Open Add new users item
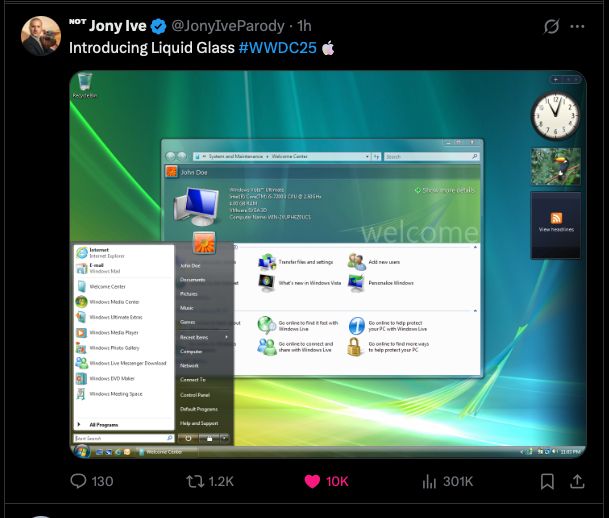This screenshot has height=518, width=609. point(374,262)
